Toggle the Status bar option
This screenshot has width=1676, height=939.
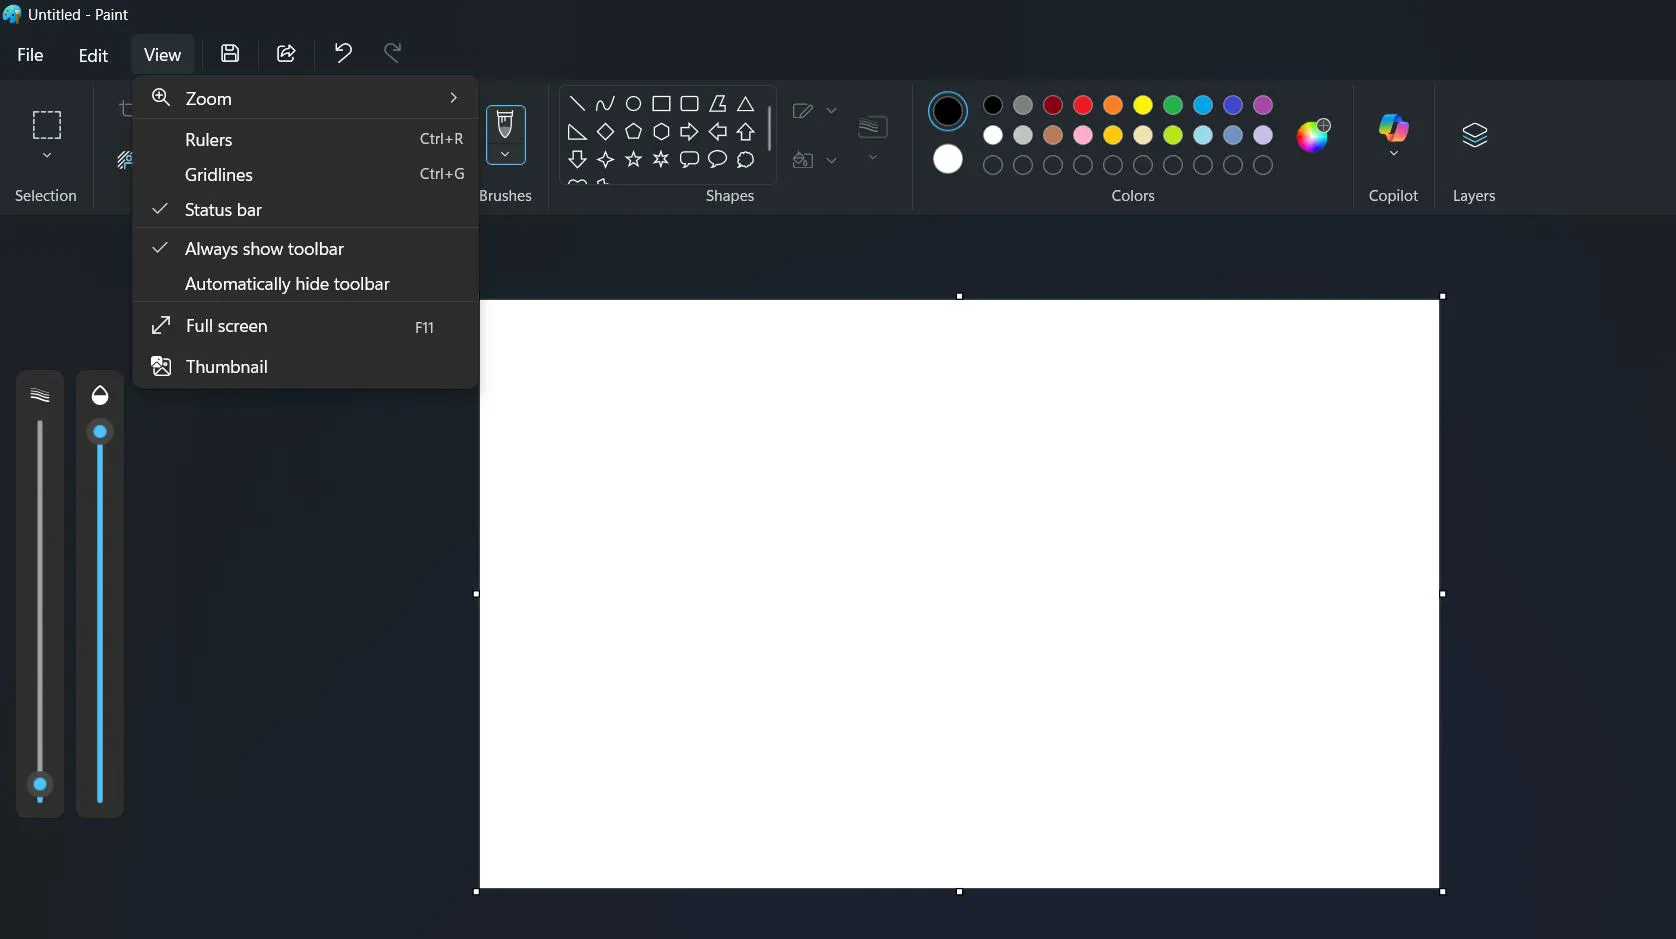pyautogui.click(x=222, y=210)
